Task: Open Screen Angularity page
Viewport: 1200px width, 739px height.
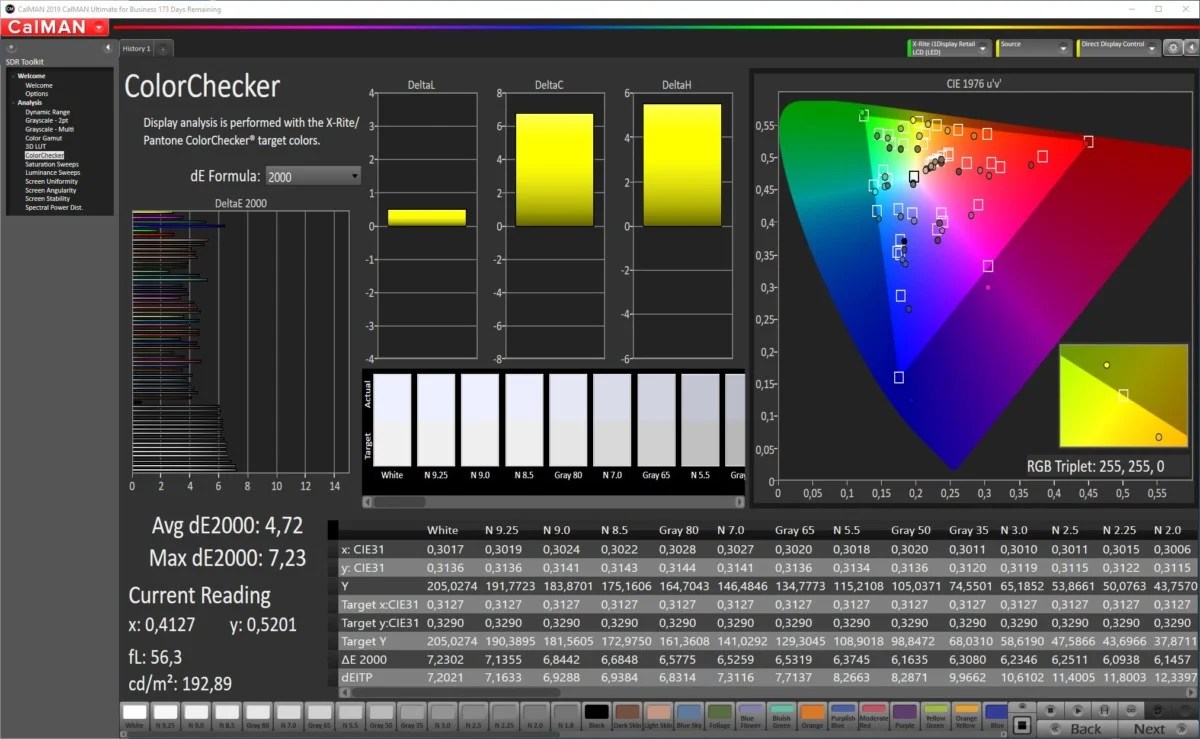Action: pyautogui.click(x=51, y=190)
